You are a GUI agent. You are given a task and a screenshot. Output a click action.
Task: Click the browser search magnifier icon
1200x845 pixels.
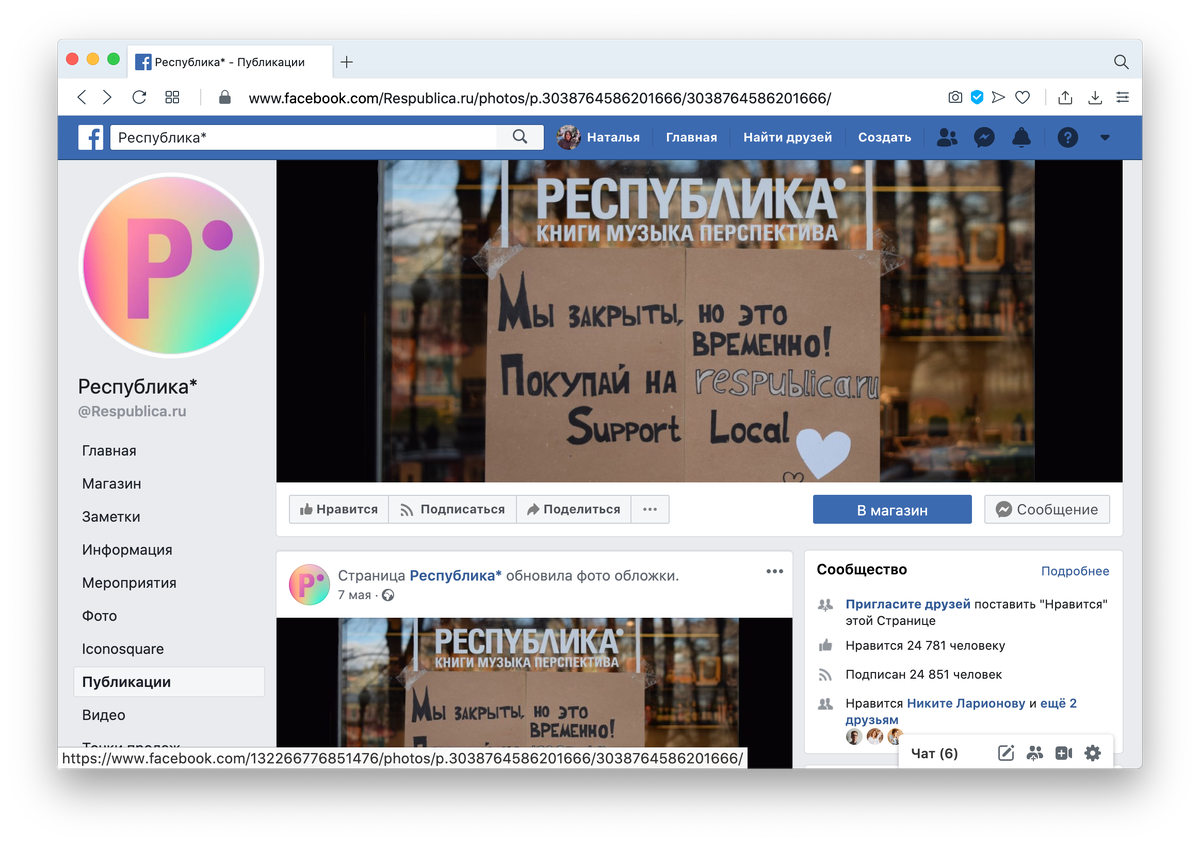1121,62
